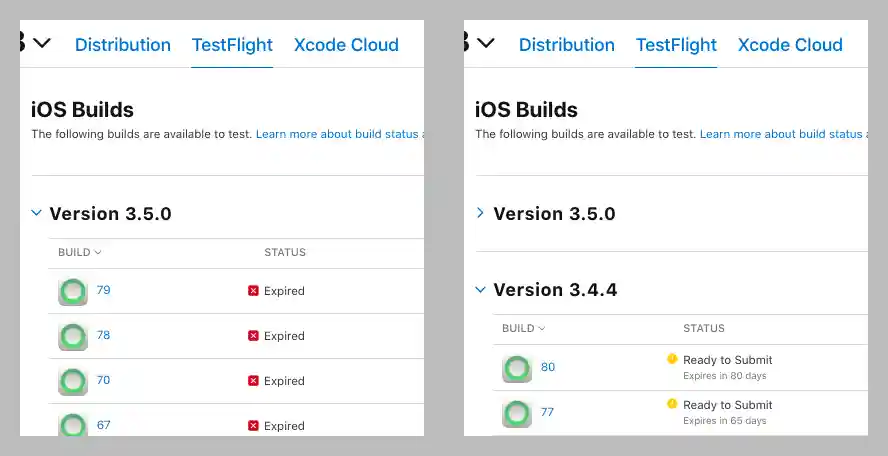Click the 'Expired' text for build 79
This screenshot has height=456, width=888.
(284, 291)
